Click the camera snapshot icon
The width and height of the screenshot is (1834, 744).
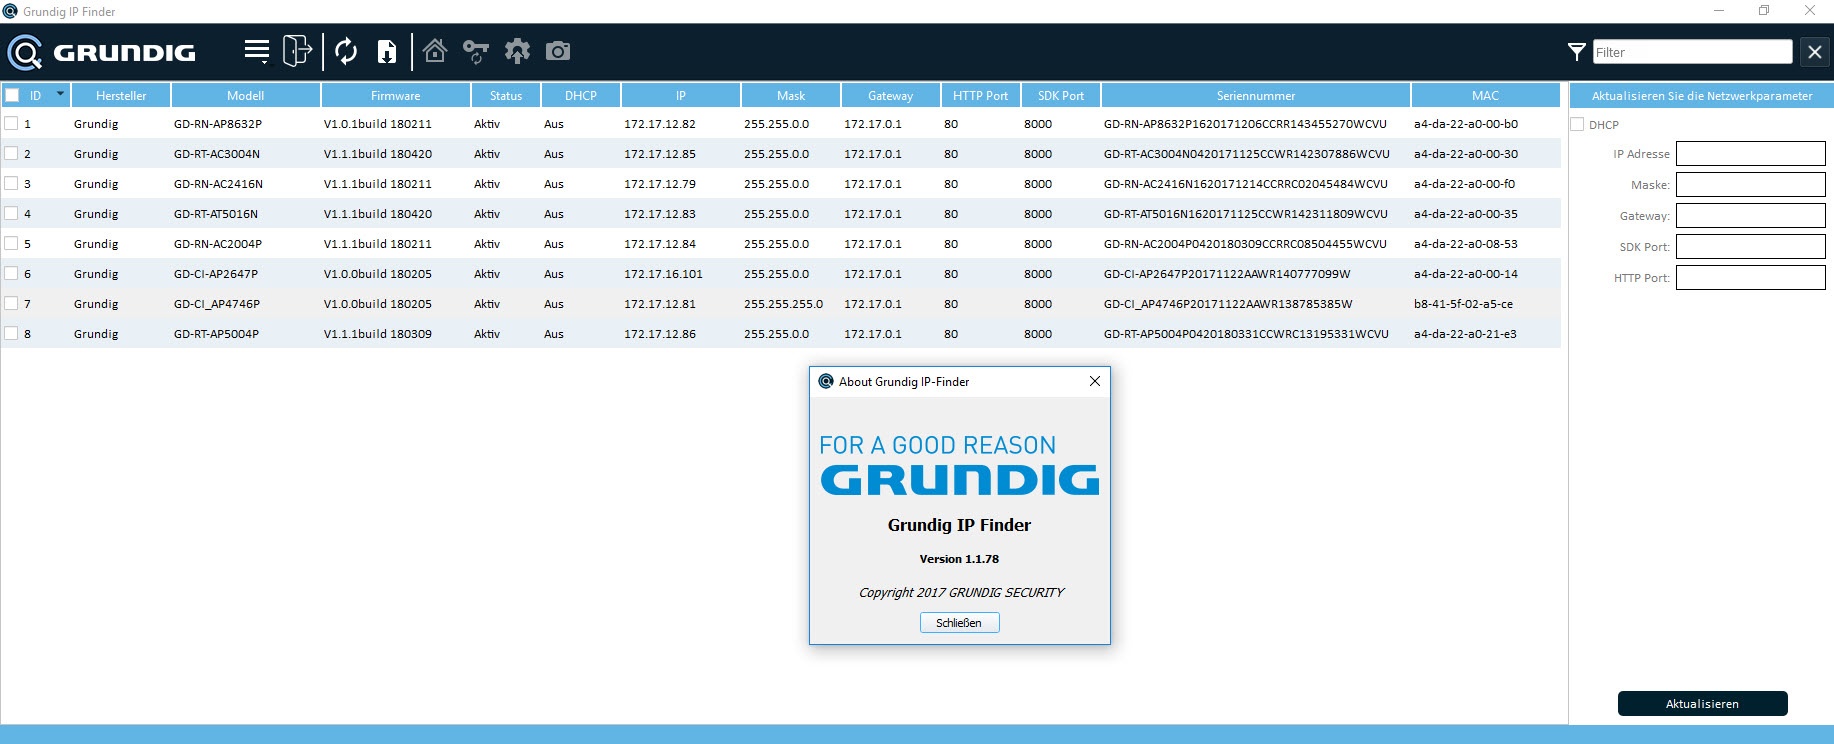coord(558,51)
